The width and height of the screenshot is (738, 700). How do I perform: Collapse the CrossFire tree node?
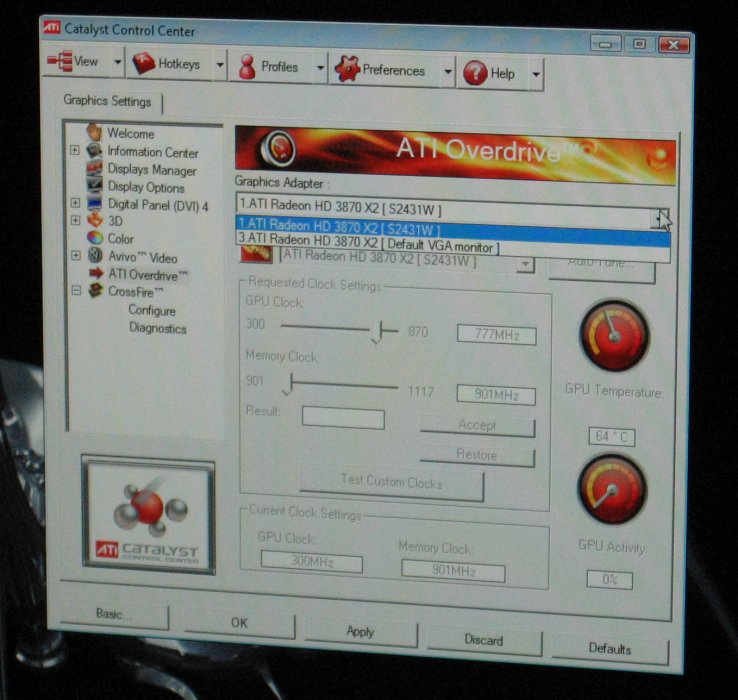(x=76, y=290)
